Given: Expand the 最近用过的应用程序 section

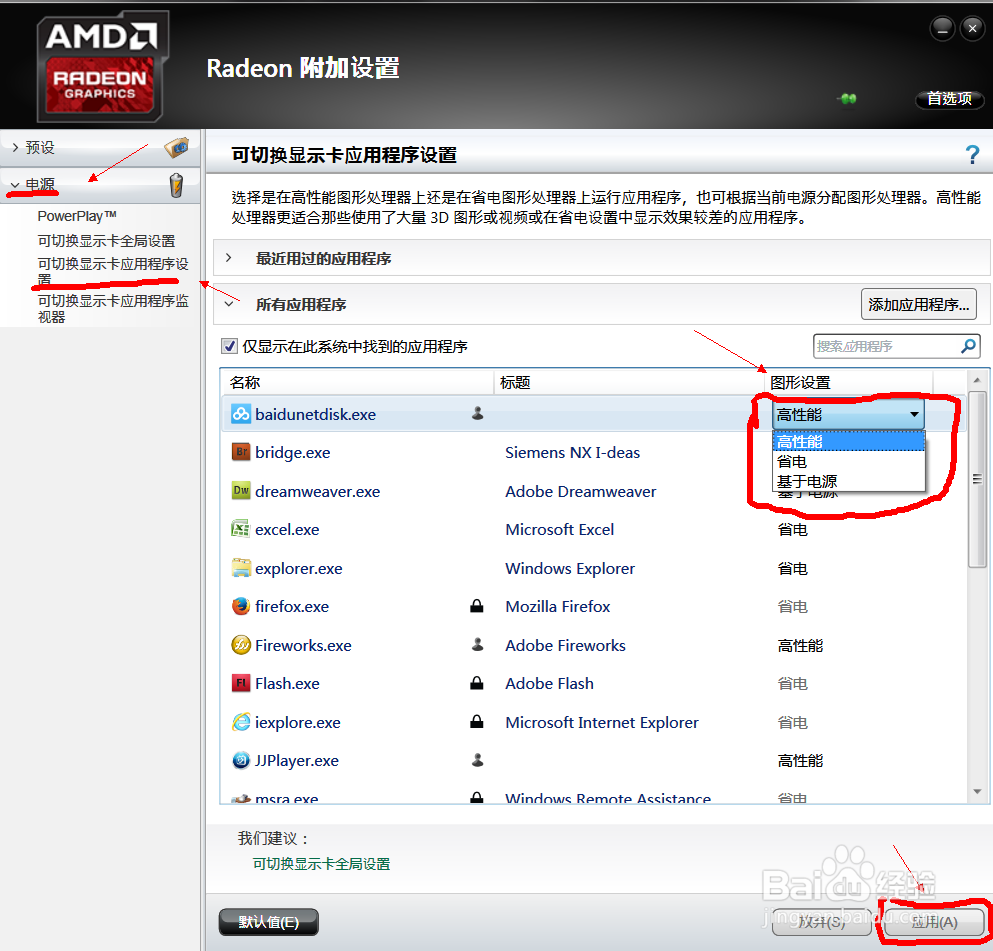Looking at the screenshot, I should tap(229, 258).
